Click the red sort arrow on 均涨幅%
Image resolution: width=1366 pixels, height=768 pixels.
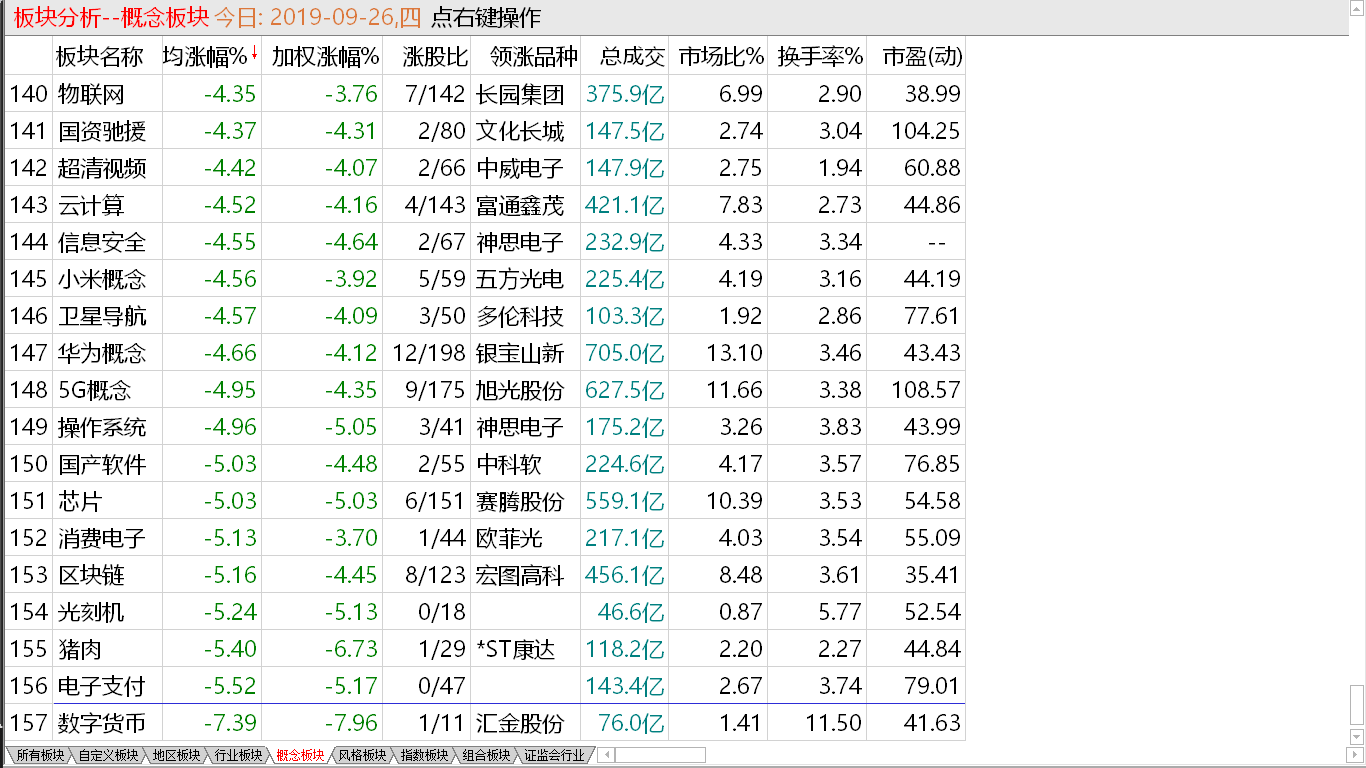(254, 53)
